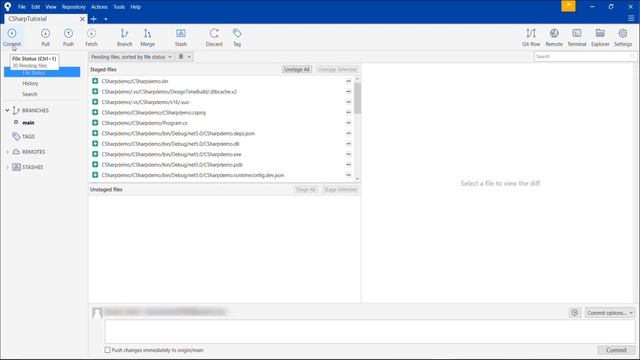Open the Repository menu
The width and height of the screenshot is (640, 360).
pos(73,7)
